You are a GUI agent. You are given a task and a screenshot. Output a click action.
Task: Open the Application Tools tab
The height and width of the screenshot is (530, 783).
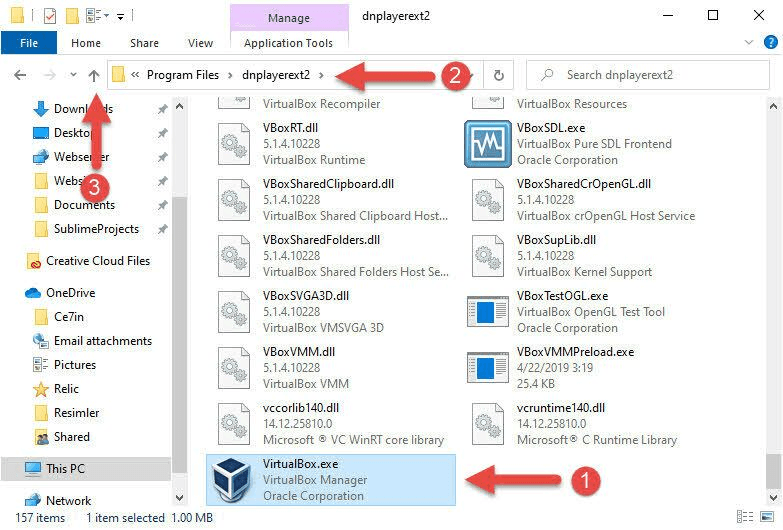(x=289, y=43)
